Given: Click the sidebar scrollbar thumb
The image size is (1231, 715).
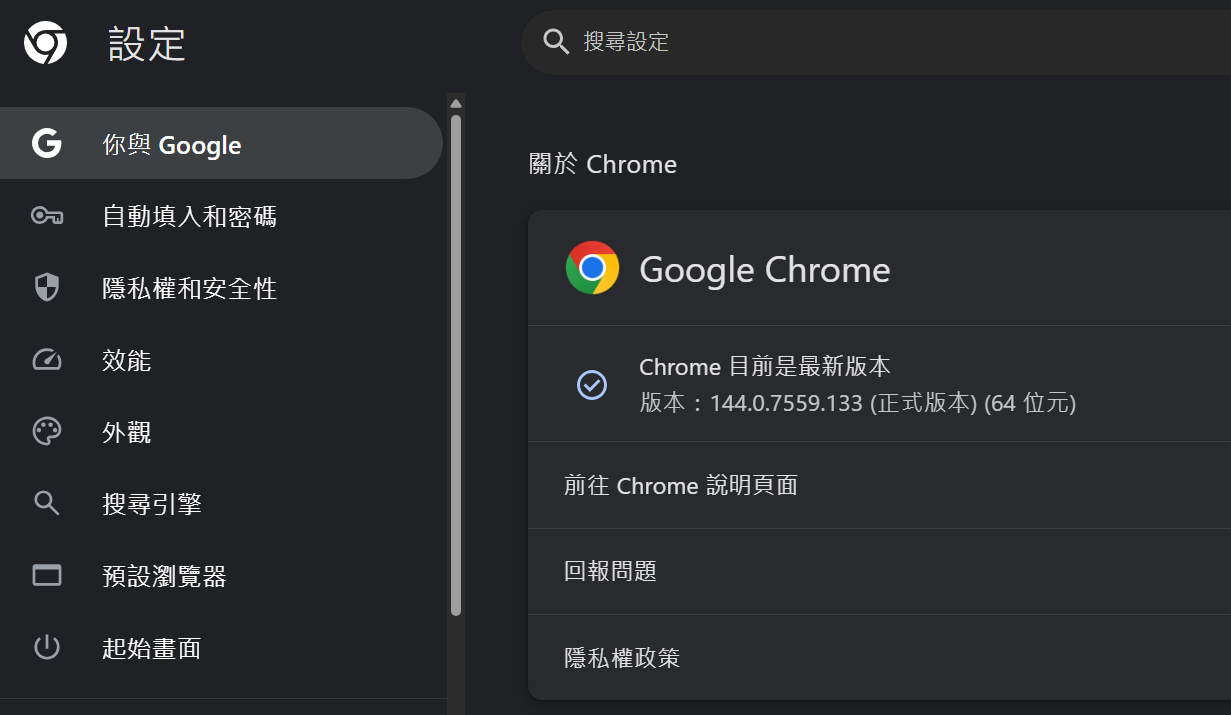Looking at the screenshot, I should (x=456, y=360).
